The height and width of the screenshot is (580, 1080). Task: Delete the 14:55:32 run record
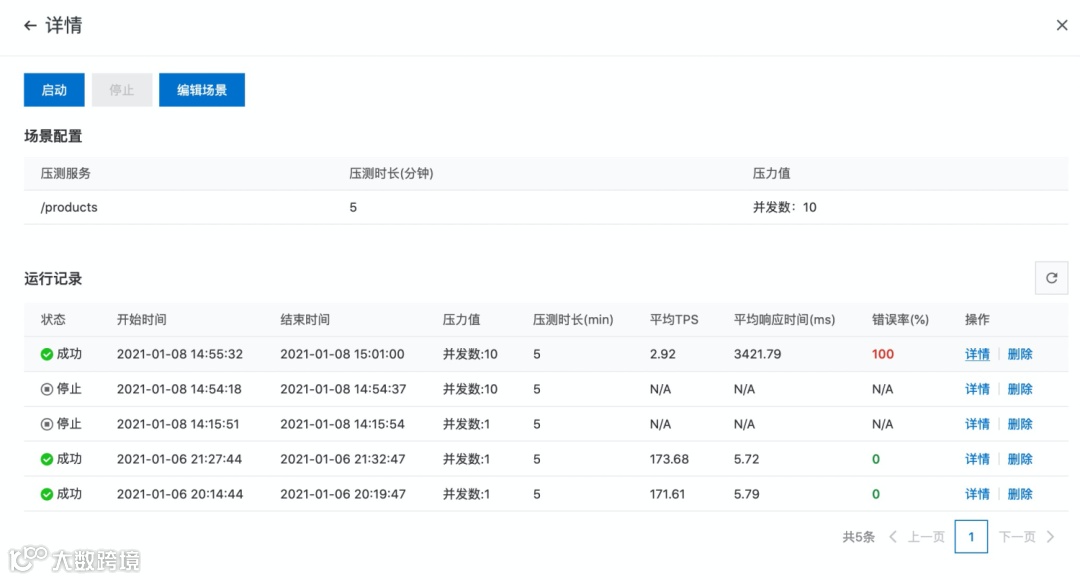tap(1019, 354)
